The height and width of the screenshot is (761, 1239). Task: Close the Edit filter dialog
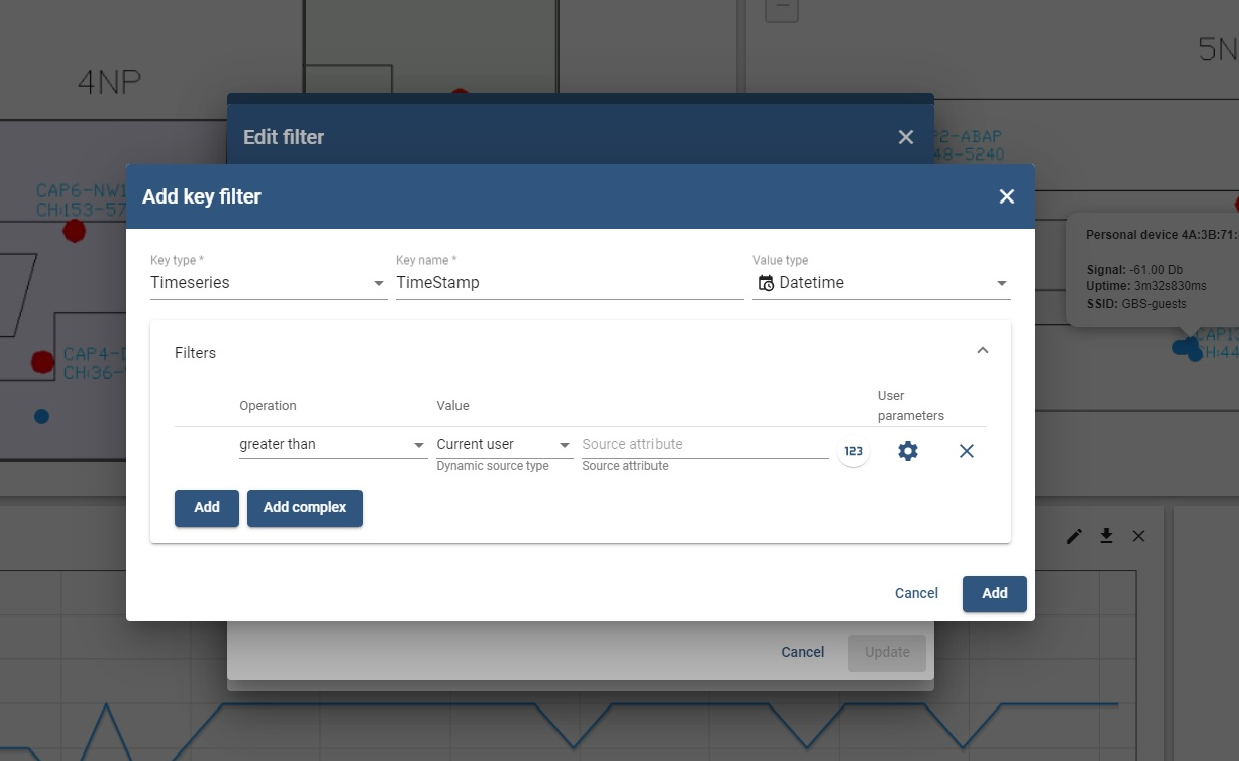(x=905, y=137)
